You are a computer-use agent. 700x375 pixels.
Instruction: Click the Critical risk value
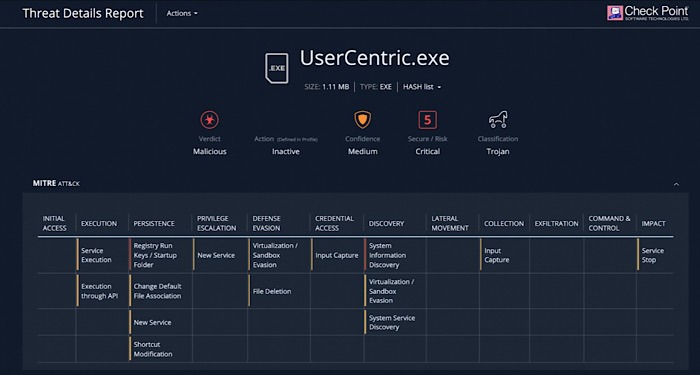428,152
